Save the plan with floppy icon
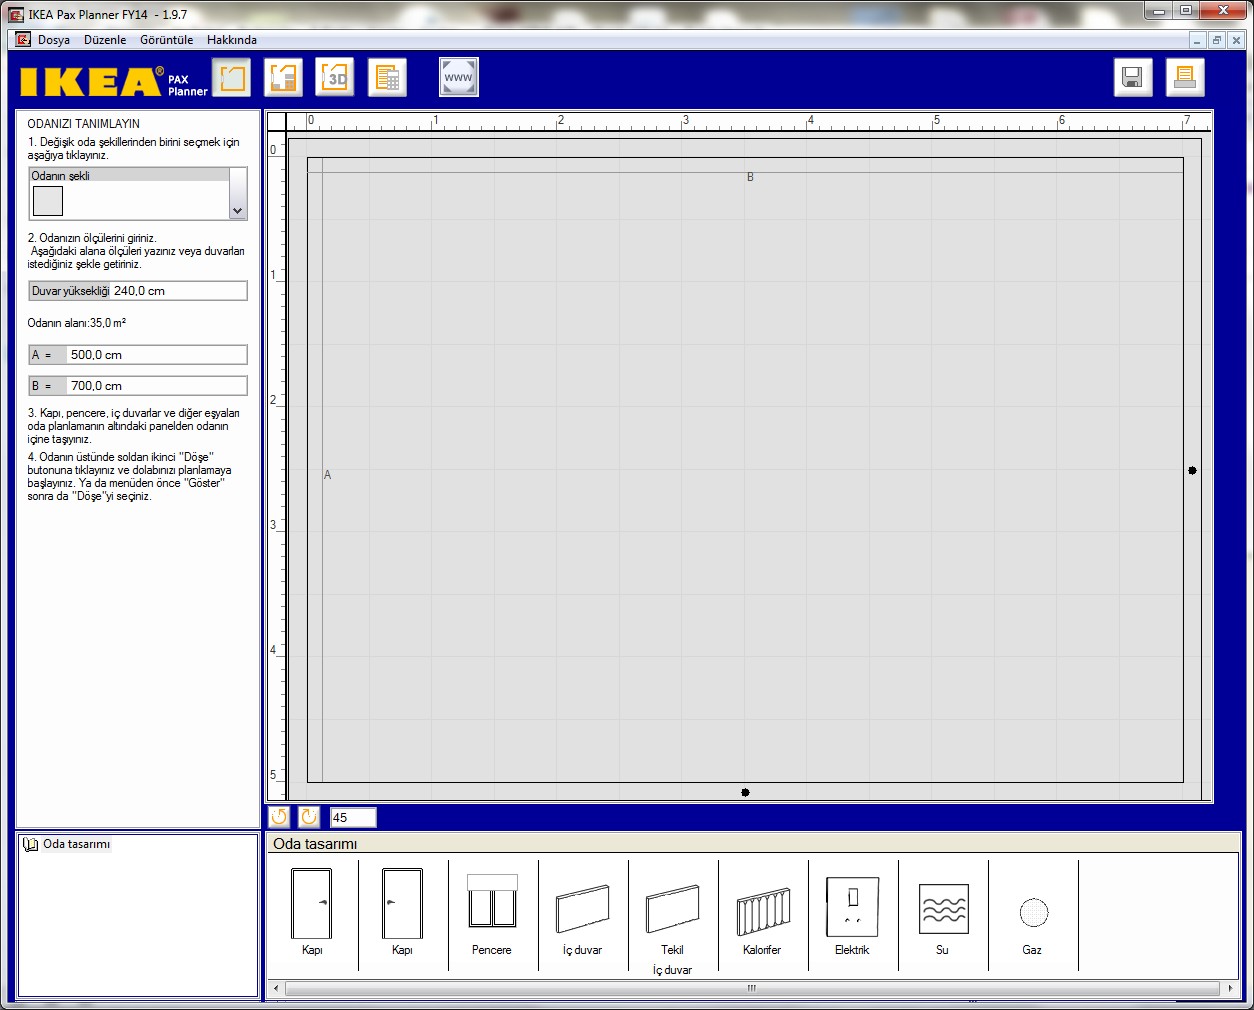This screenshot has width=1254, height=1010. point(1133,77)
